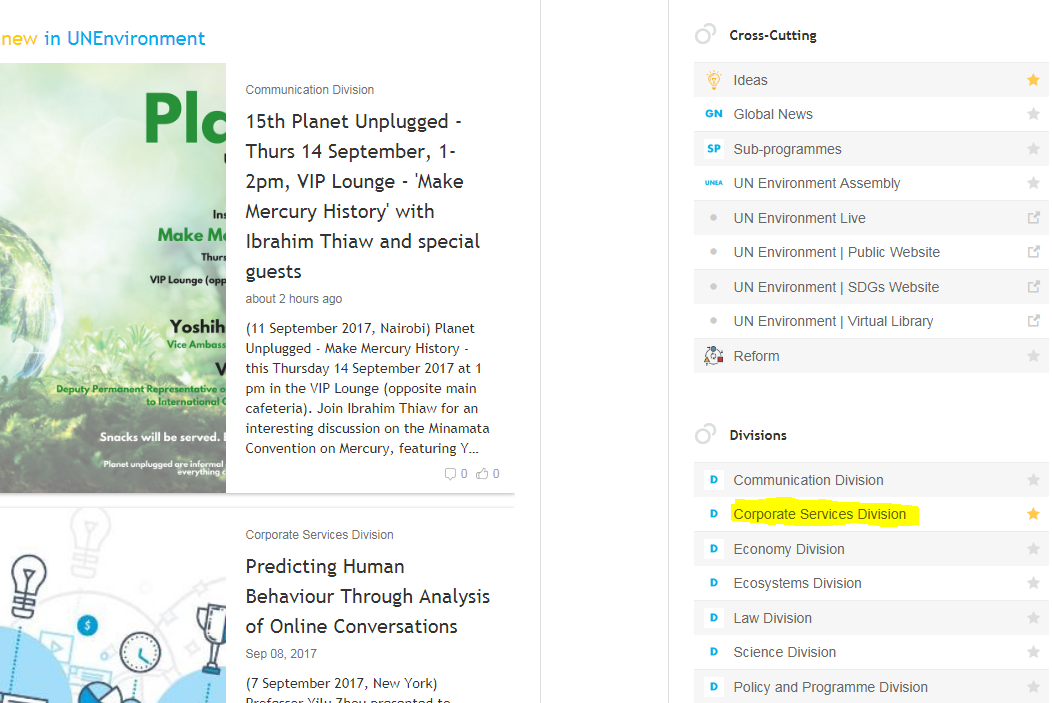Click Communication Division label above first article
Image resolution: width=1052 pixels, height=703 pixels.
point(309,90)
